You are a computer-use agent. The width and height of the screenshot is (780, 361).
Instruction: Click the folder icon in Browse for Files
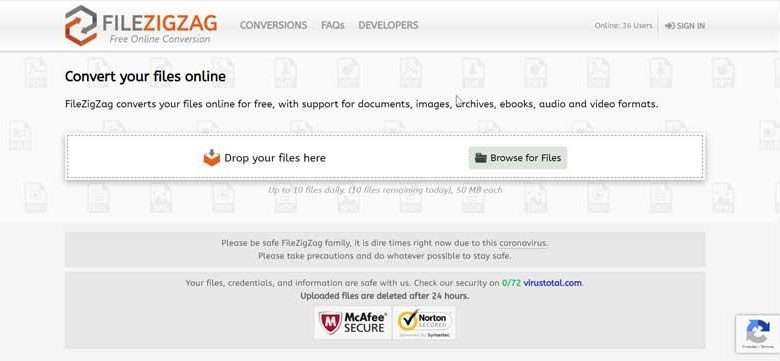click(x=481, y=158)
